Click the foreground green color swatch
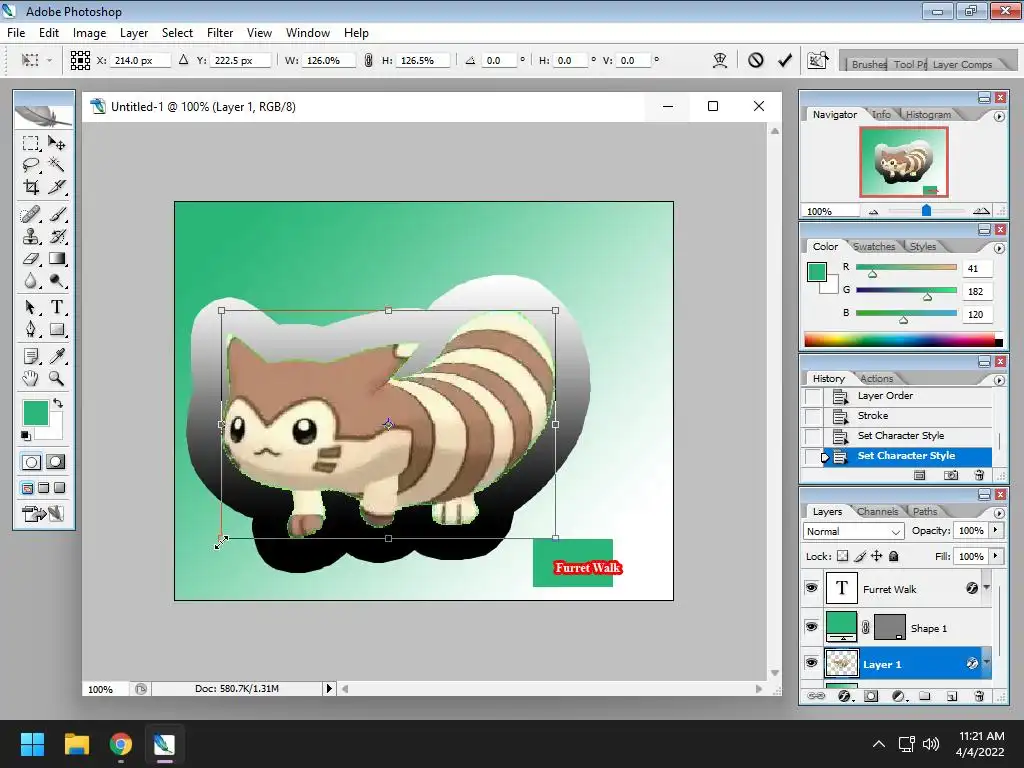 point(35,413)
